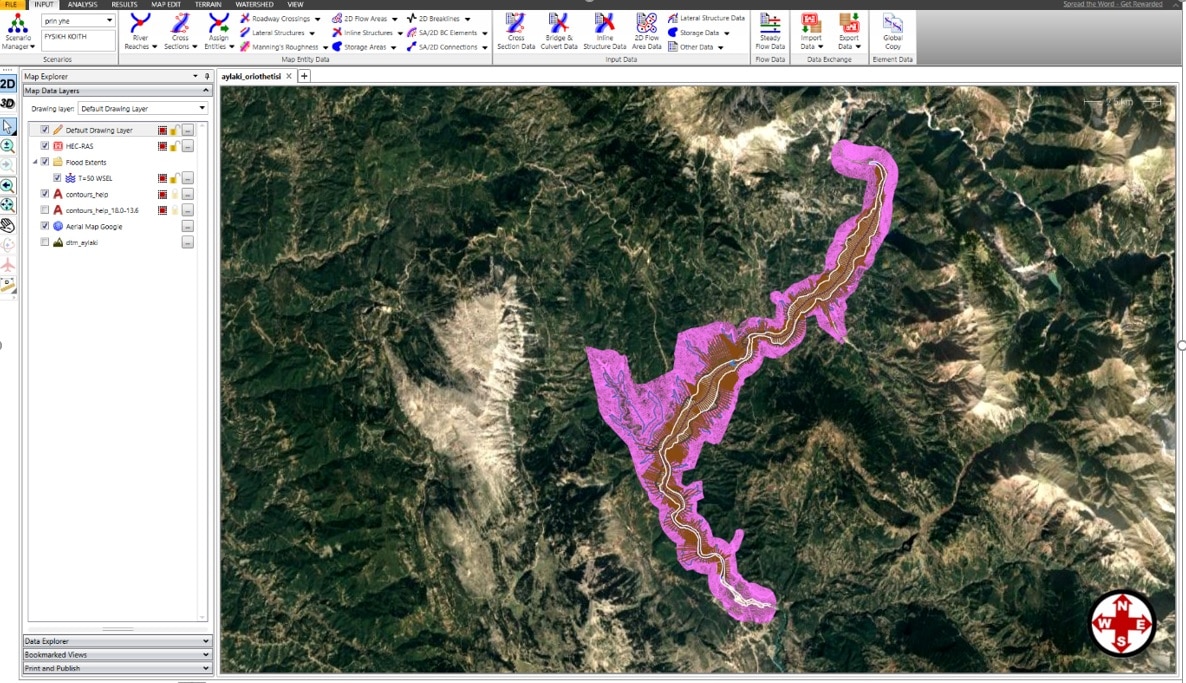The image size is (1186, 683).
Task: Switch to the WATERSHED ribbon tab
Action: 254,5
